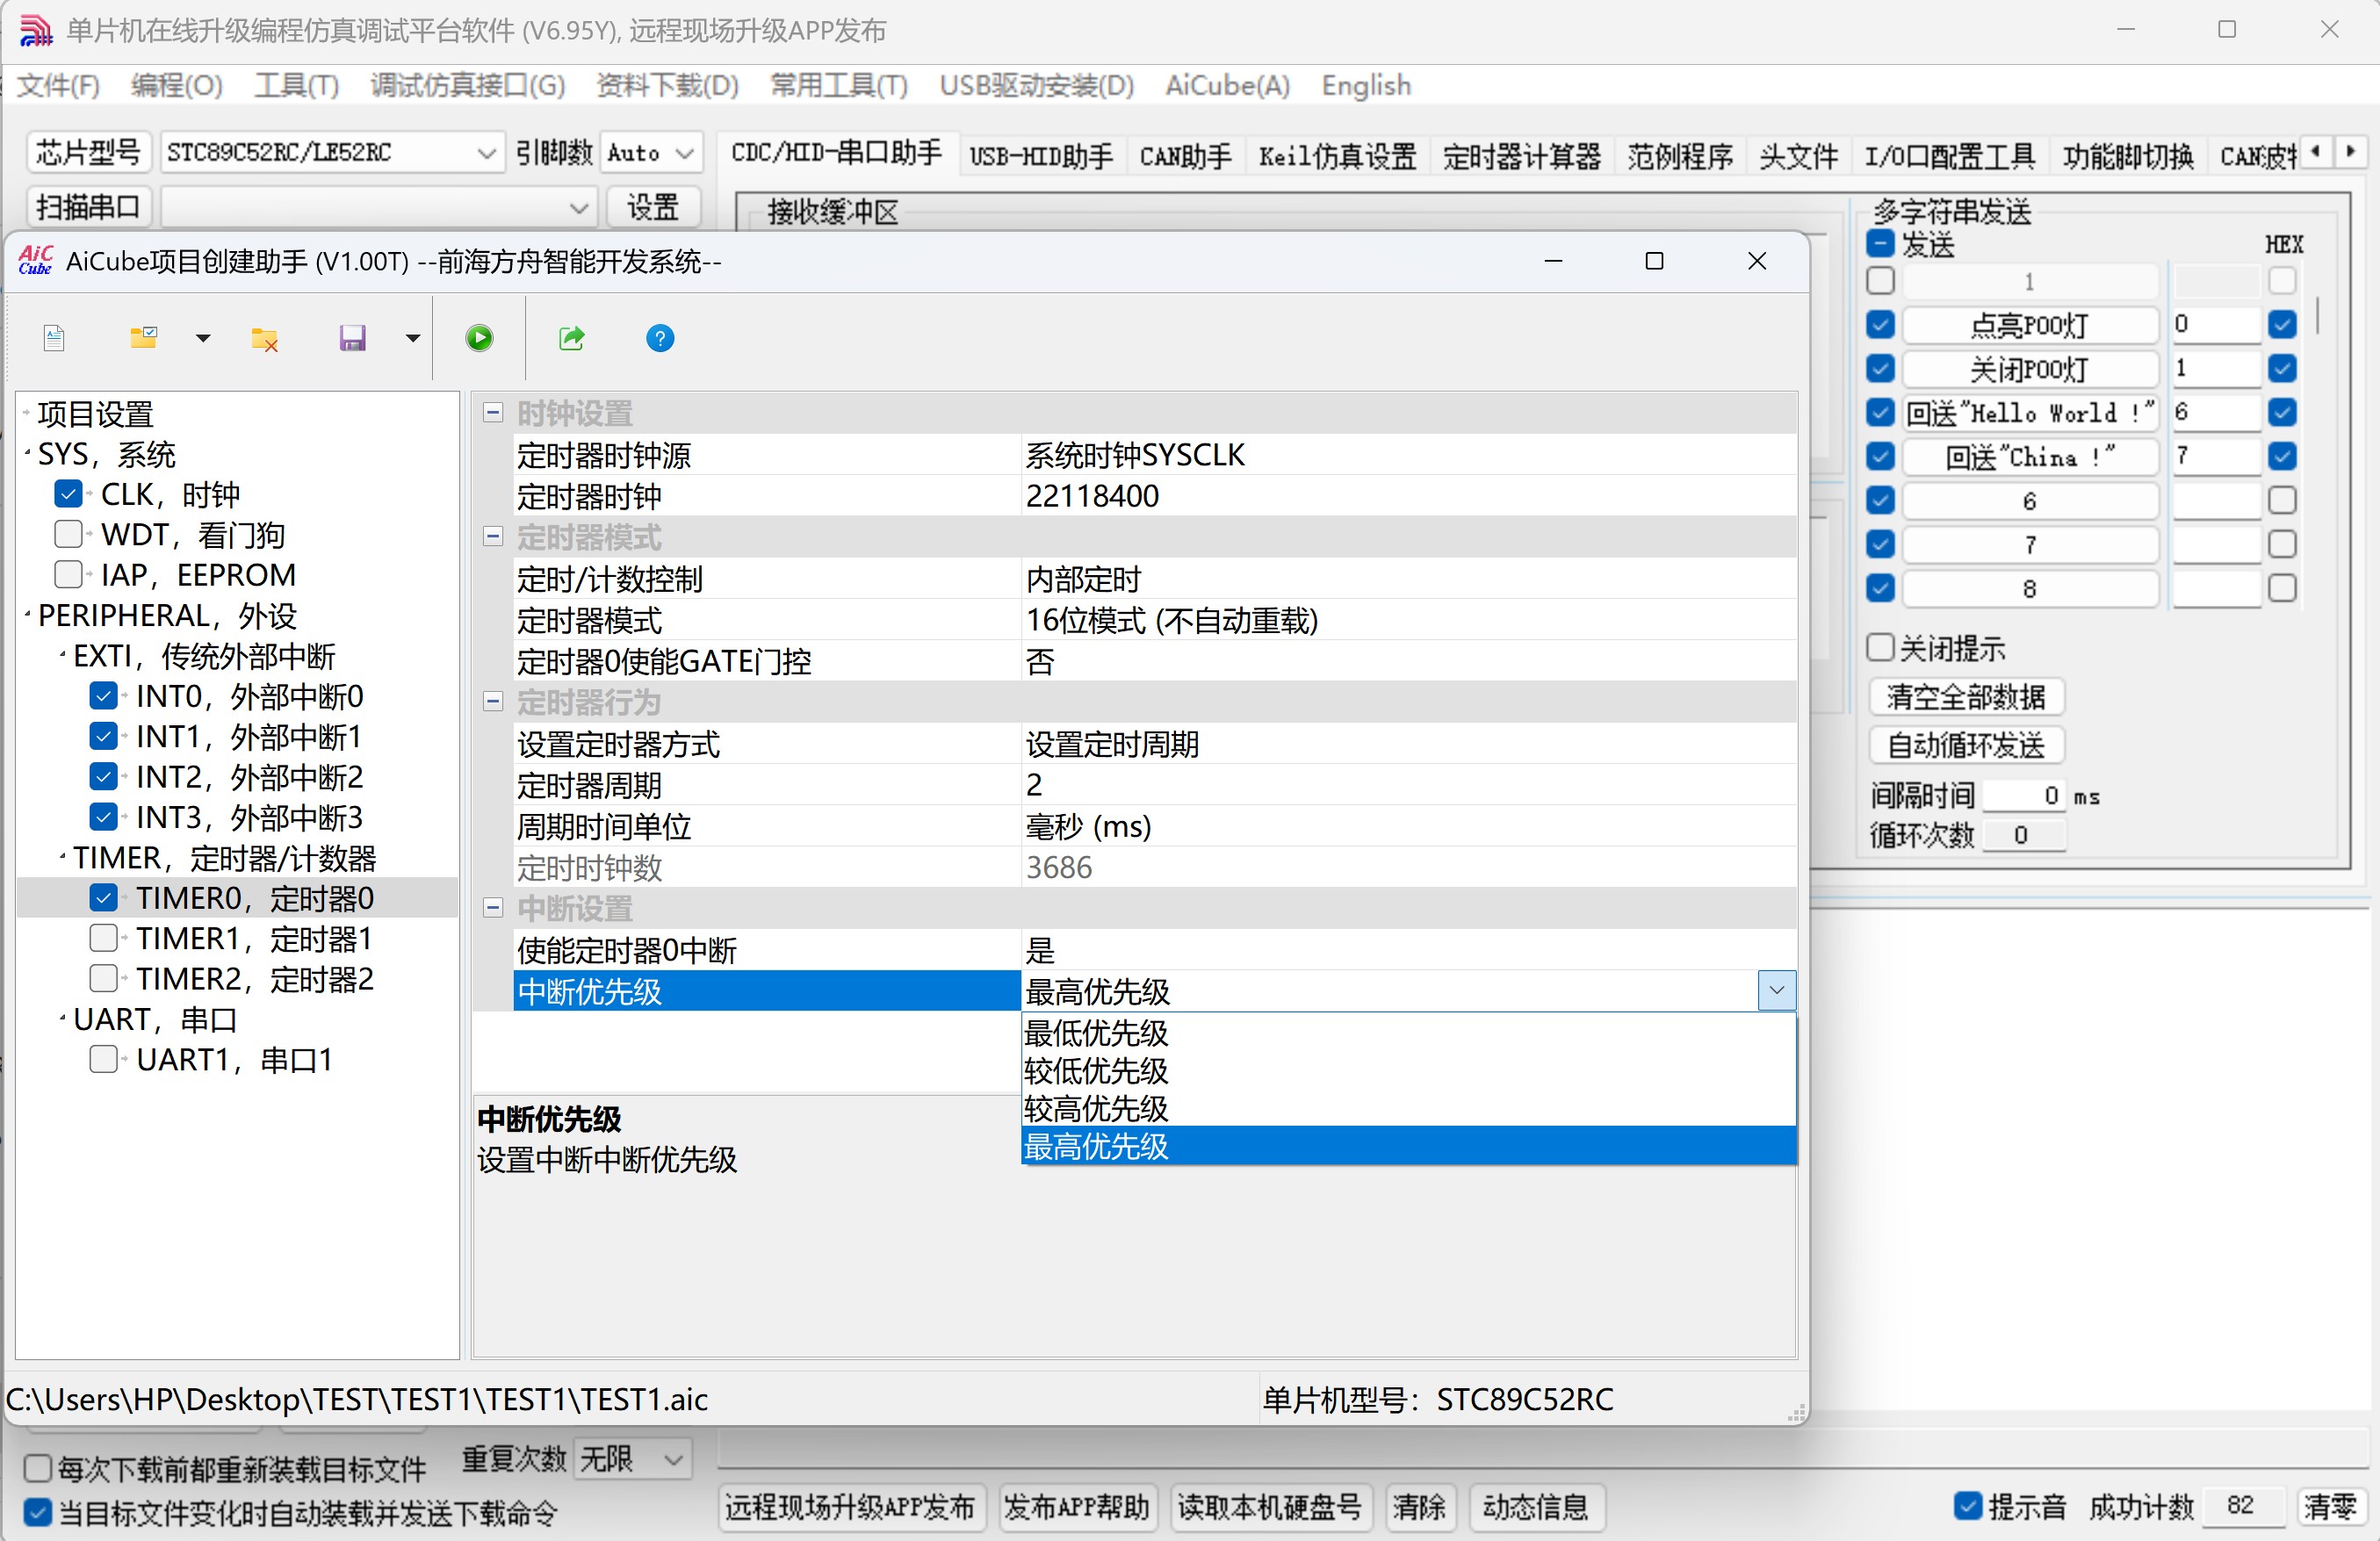The image size is (2380, 1541).
Task: Collapse the 定时器行为 property group
Action: pos(492,702)
